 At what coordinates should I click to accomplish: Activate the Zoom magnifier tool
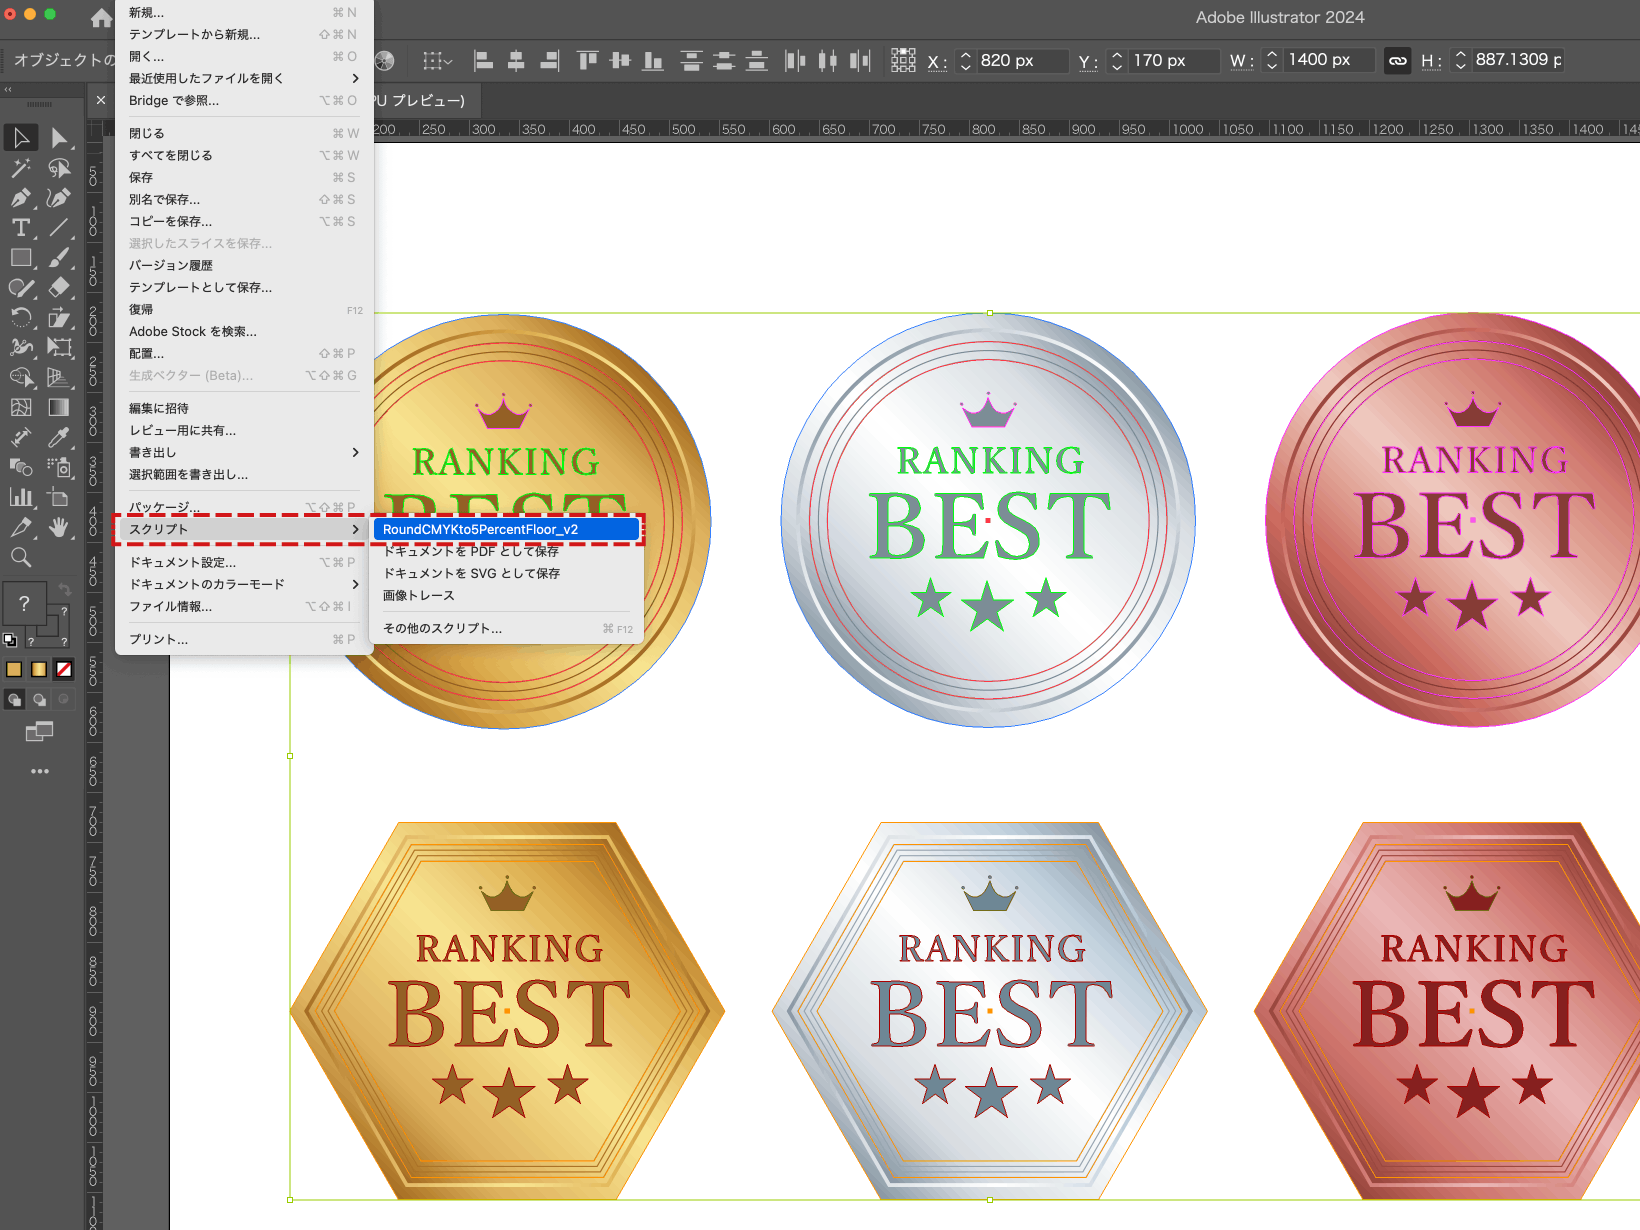point(20,558)
